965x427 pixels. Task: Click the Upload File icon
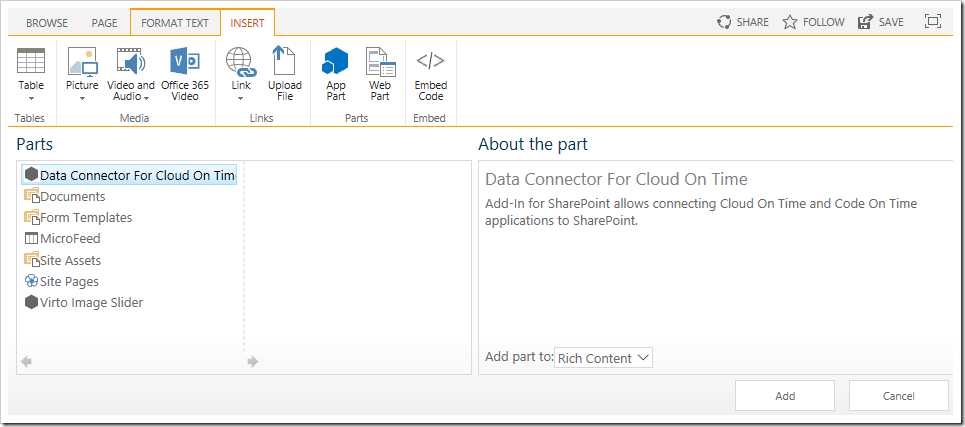[284, 61]
